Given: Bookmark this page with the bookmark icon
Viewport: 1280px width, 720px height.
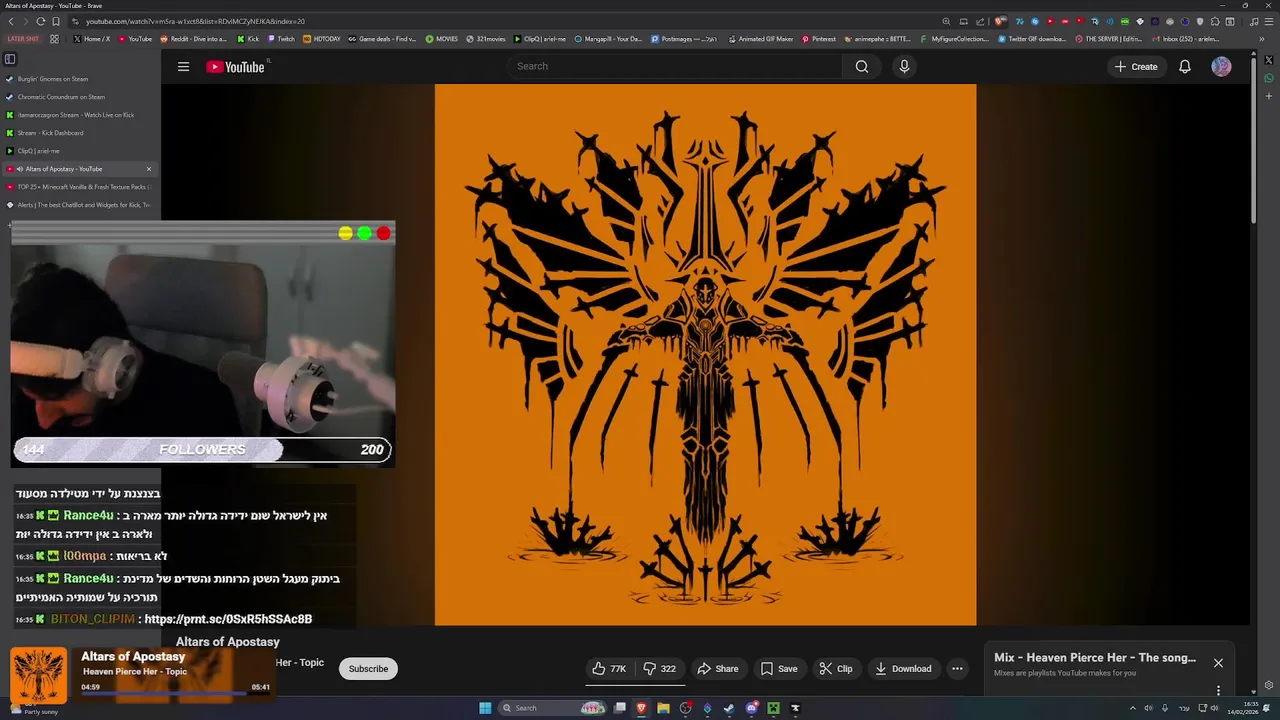Looking at the screenshot, I should [x=56, y=21].
